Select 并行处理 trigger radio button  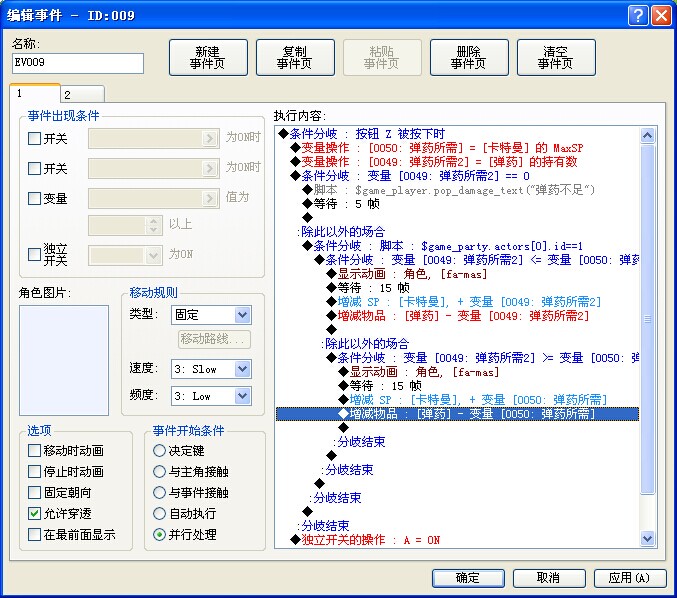159,535
